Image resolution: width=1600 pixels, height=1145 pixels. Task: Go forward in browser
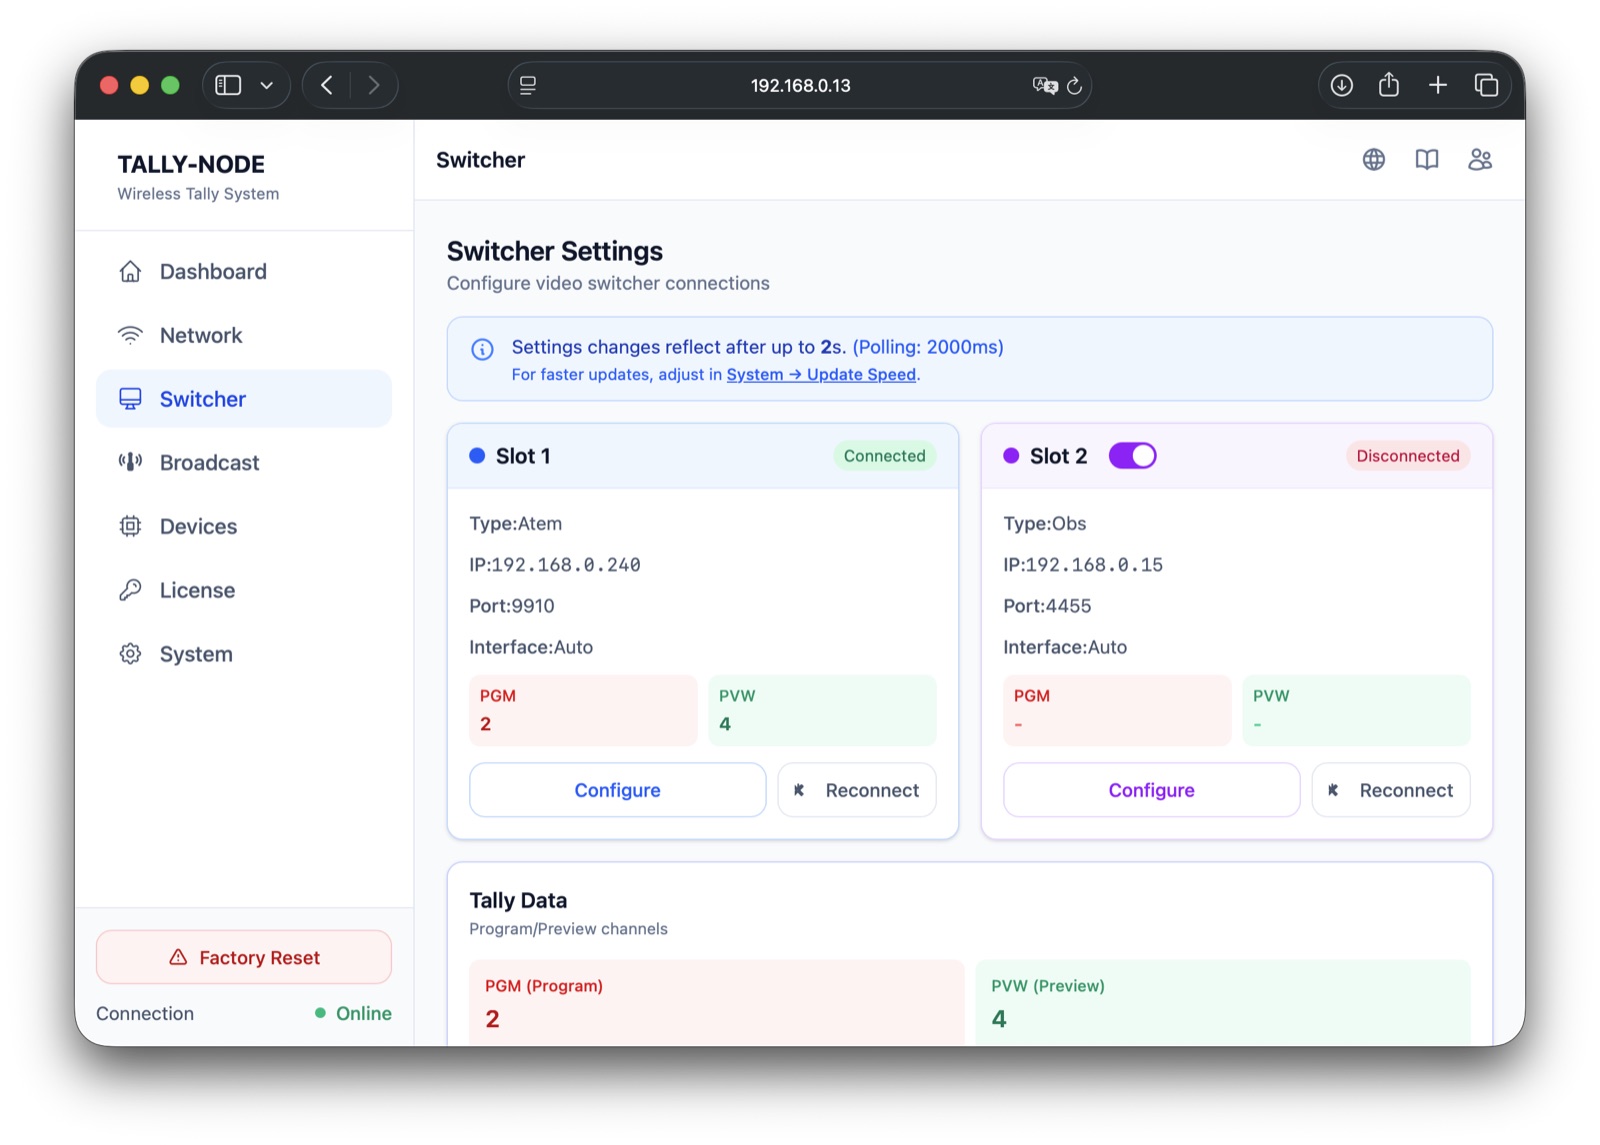pos(373,85)
